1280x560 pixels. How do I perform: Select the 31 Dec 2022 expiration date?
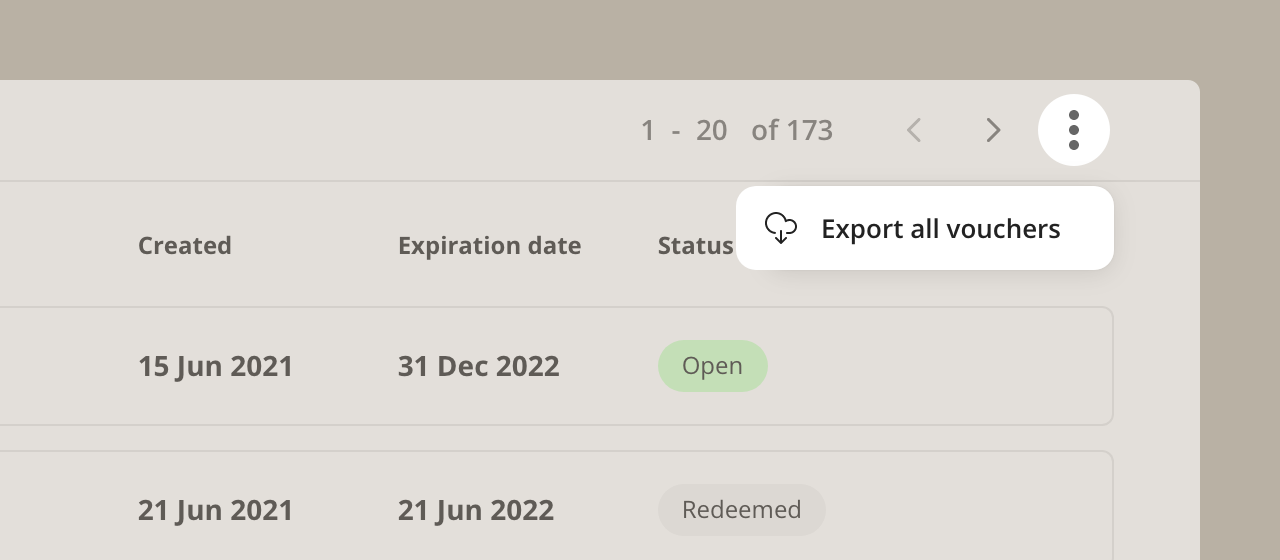tap(479, 366)
